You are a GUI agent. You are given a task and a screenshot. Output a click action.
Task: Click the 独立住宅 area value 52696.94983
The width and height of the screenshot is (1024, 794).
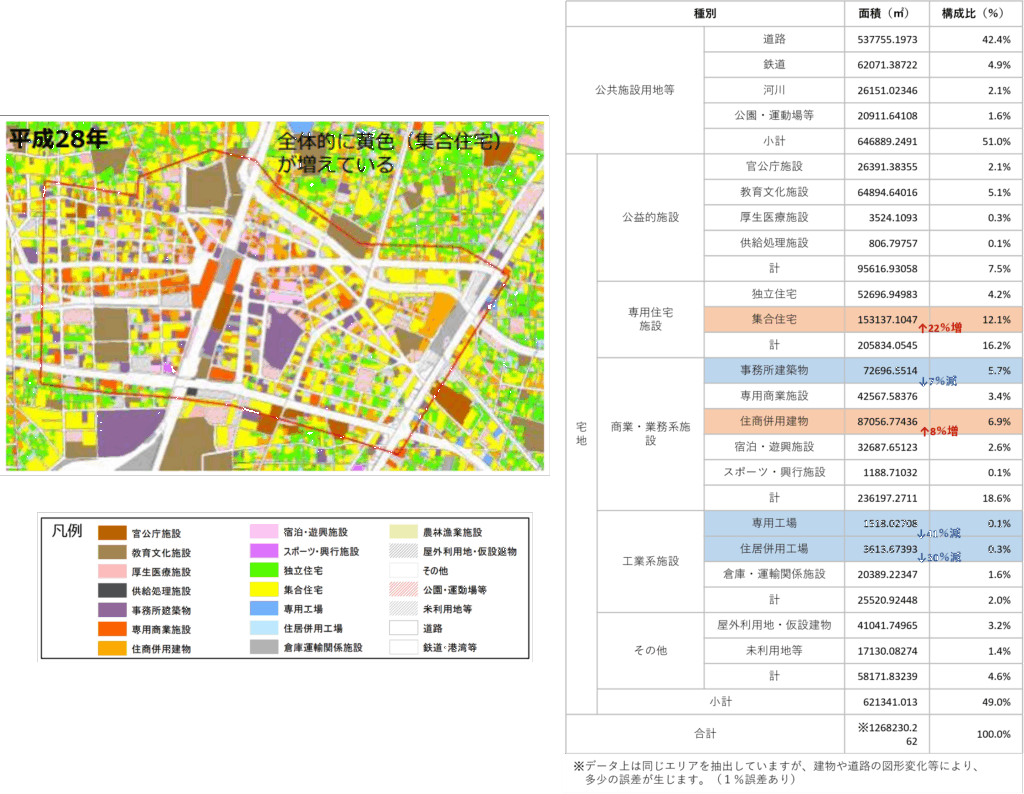[887, 294]
